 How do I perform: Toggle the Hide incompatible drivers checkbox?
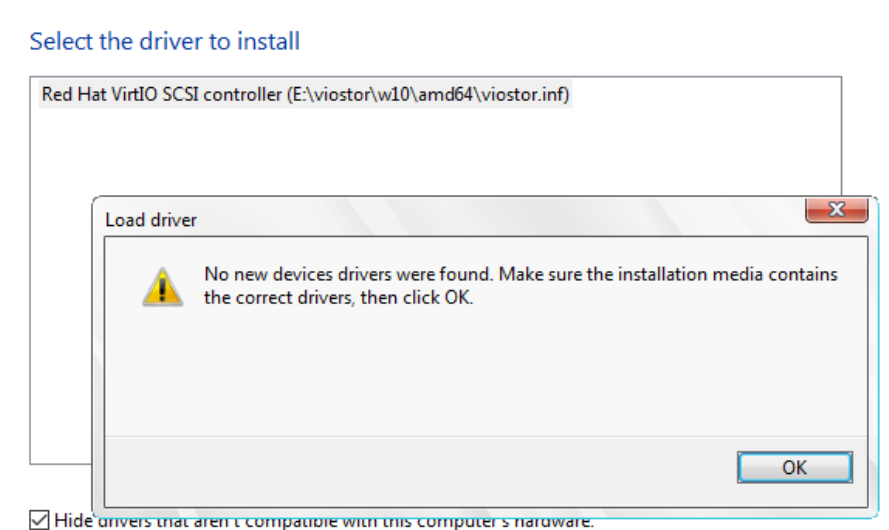39,520
